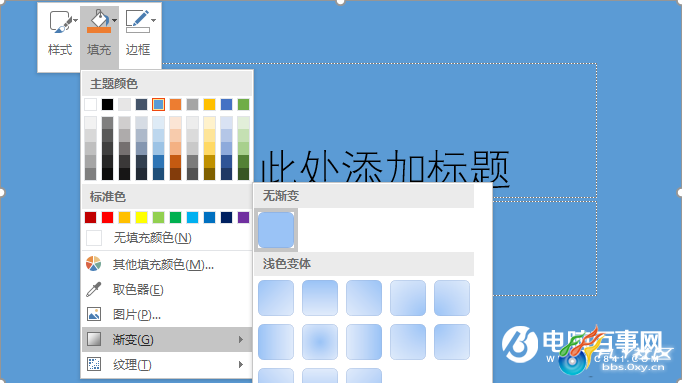682x383 pixels.
Task: Choose the purple standard color swatch
Action: [244, 217]
